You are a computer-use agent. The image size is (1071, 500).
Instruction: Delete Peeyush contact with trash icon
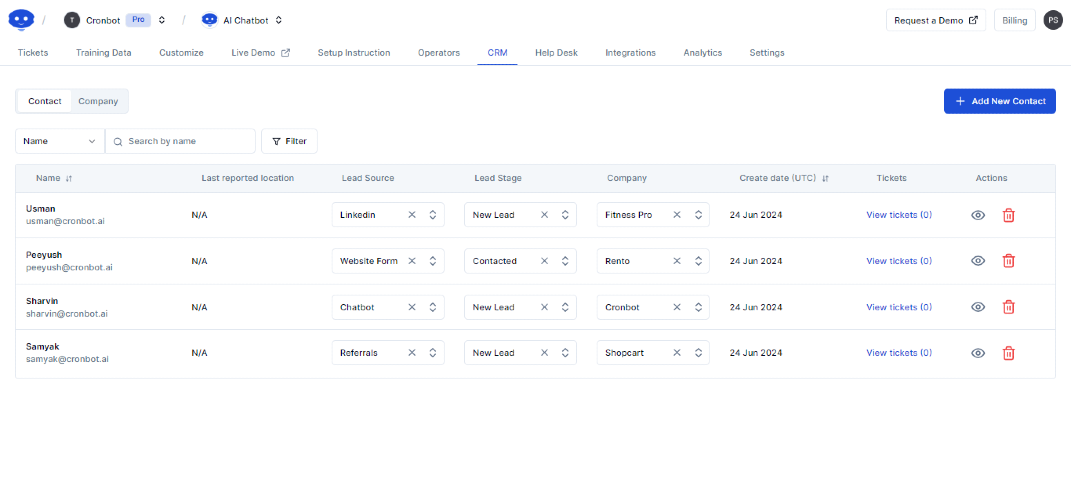click(x=1008, y=261)
